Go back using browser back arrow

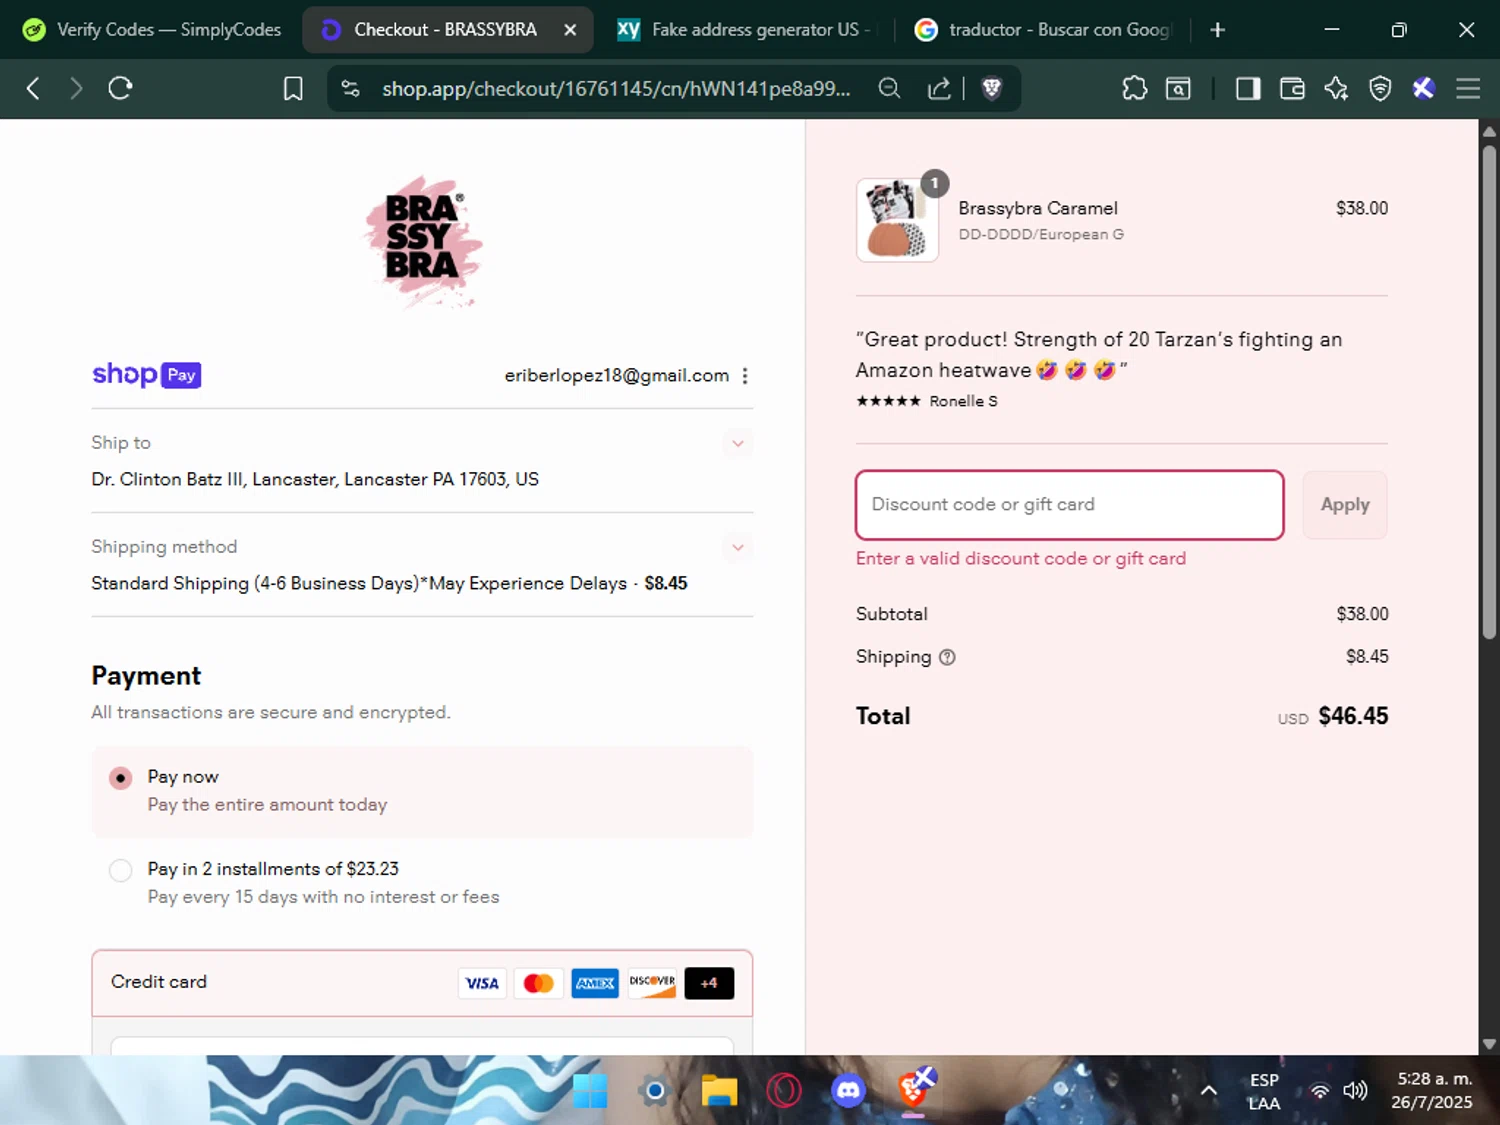pos(33,89)
